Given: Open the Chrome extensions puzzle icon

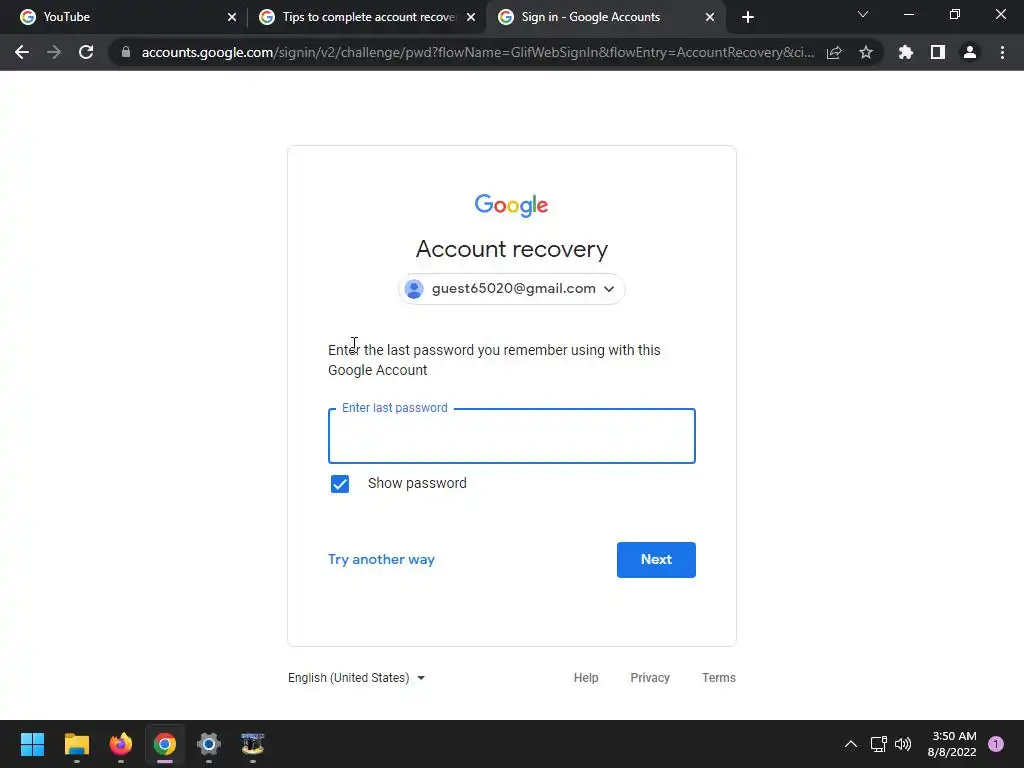Looking at the screenshot, I should click(x=906, y=52).
